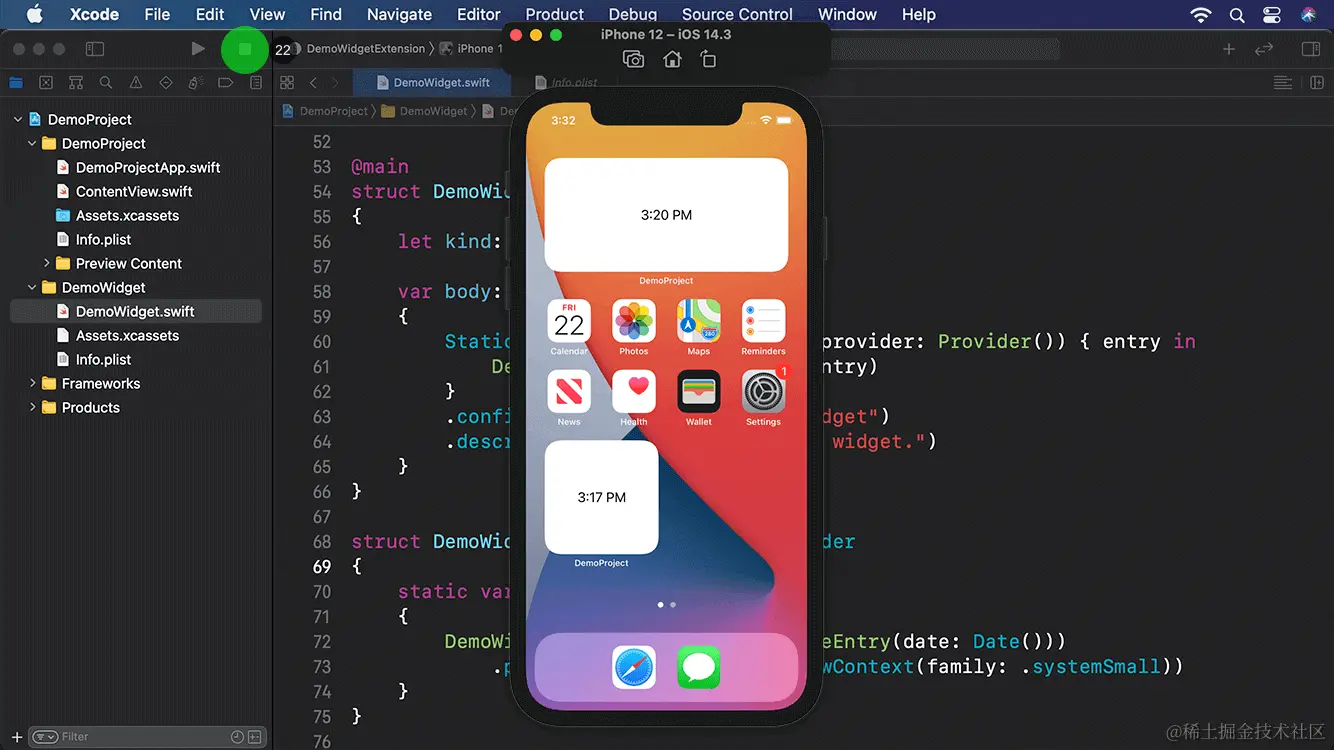The width and height of the screenshot is (1334, 750).
Task: Expand the Frameworks folder
Action: pos(32,383)
